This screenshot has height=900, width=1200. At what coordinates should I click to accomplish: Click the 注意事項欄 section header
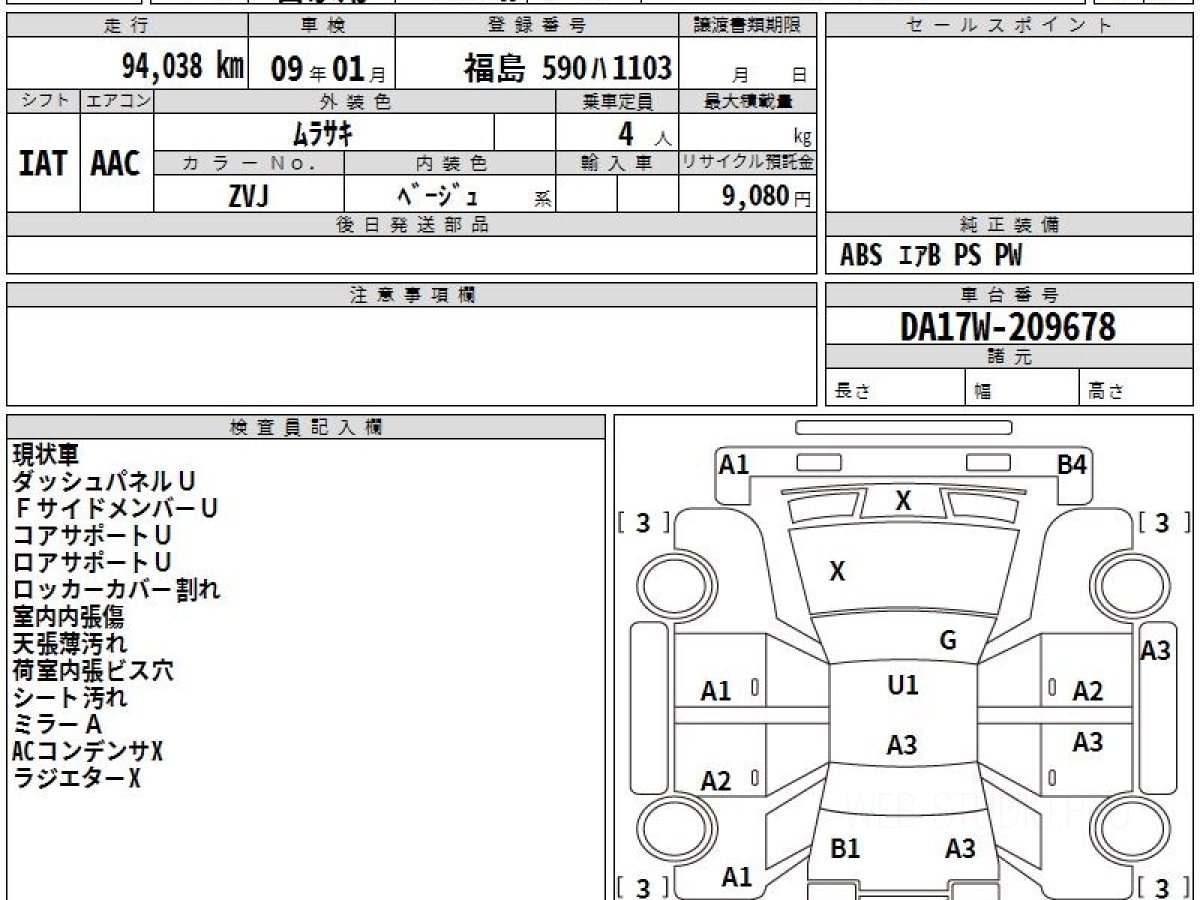pyautogui.click(x=411, y=295)
